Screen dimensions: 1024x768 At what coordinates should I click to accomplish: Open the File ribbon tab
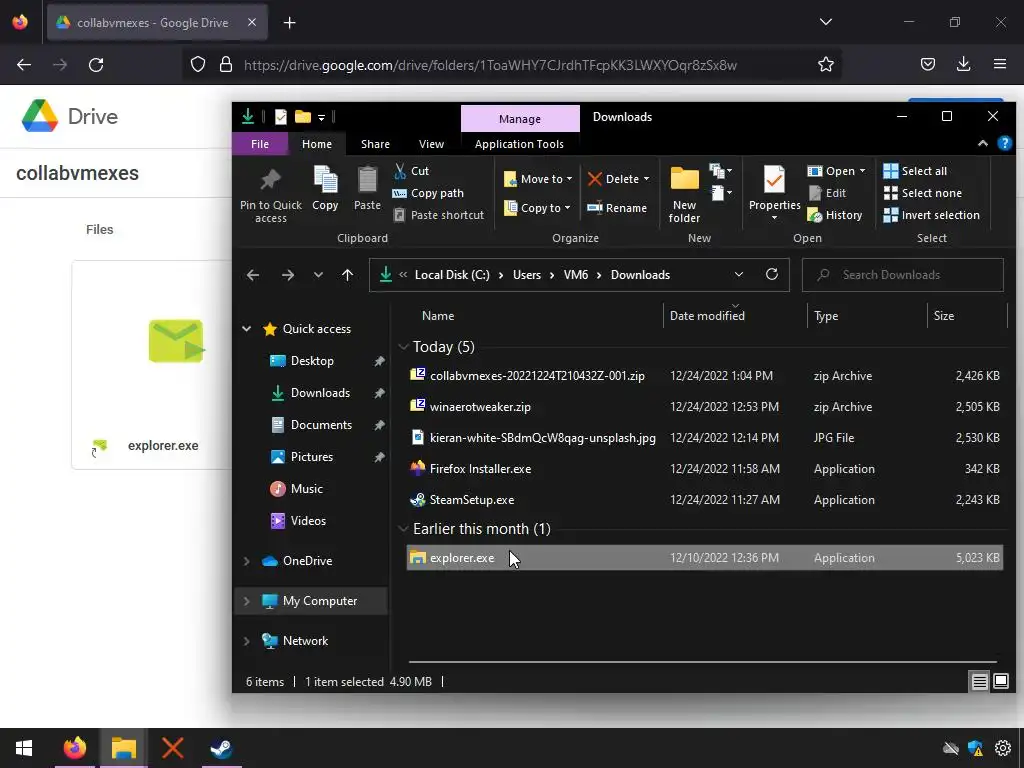point(260,144)
